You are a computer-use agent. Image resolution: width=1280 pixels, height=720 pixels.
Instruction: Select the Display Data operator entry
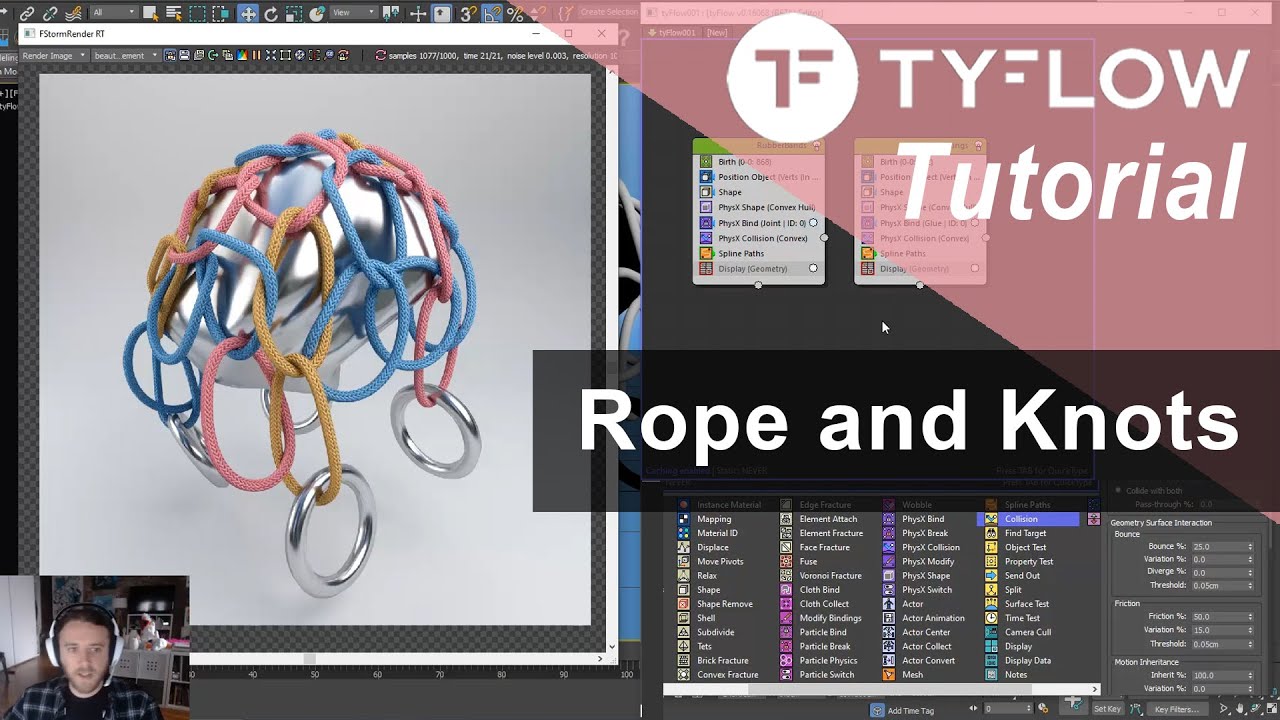(1017, 660)
